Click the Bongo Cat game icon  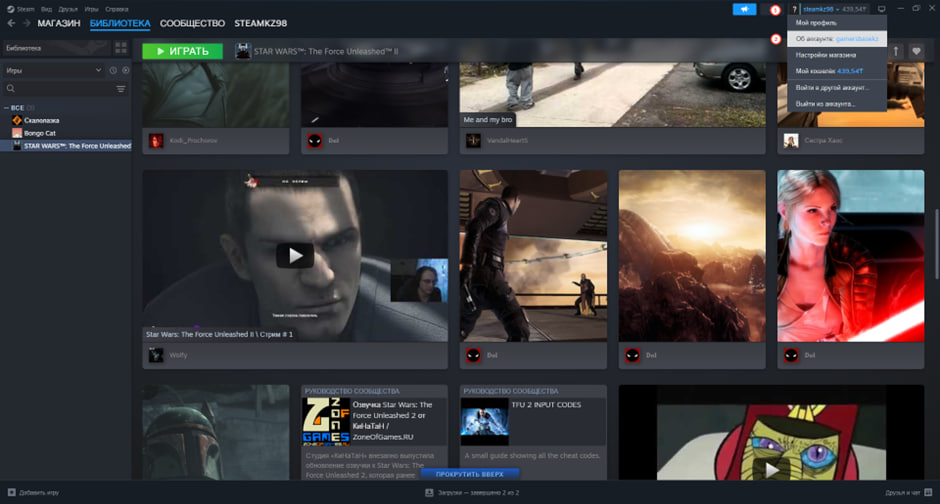(x=17, y=133)
